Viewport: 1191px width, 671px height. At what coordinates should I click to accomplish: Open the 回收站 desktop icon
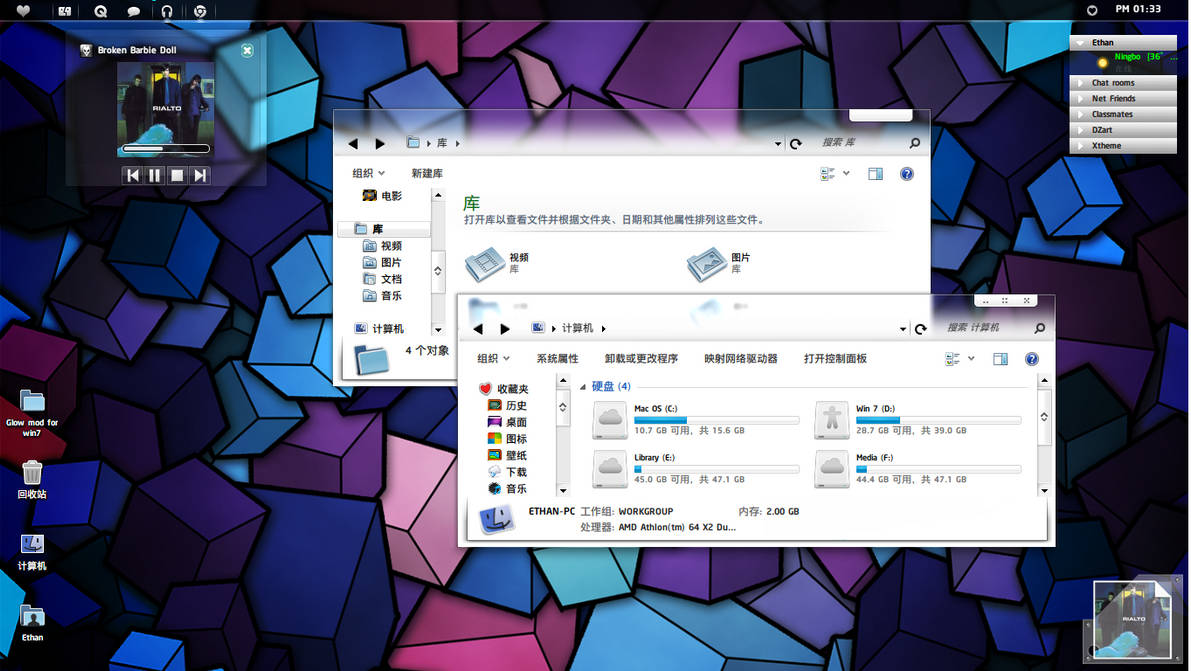(32, 471)
